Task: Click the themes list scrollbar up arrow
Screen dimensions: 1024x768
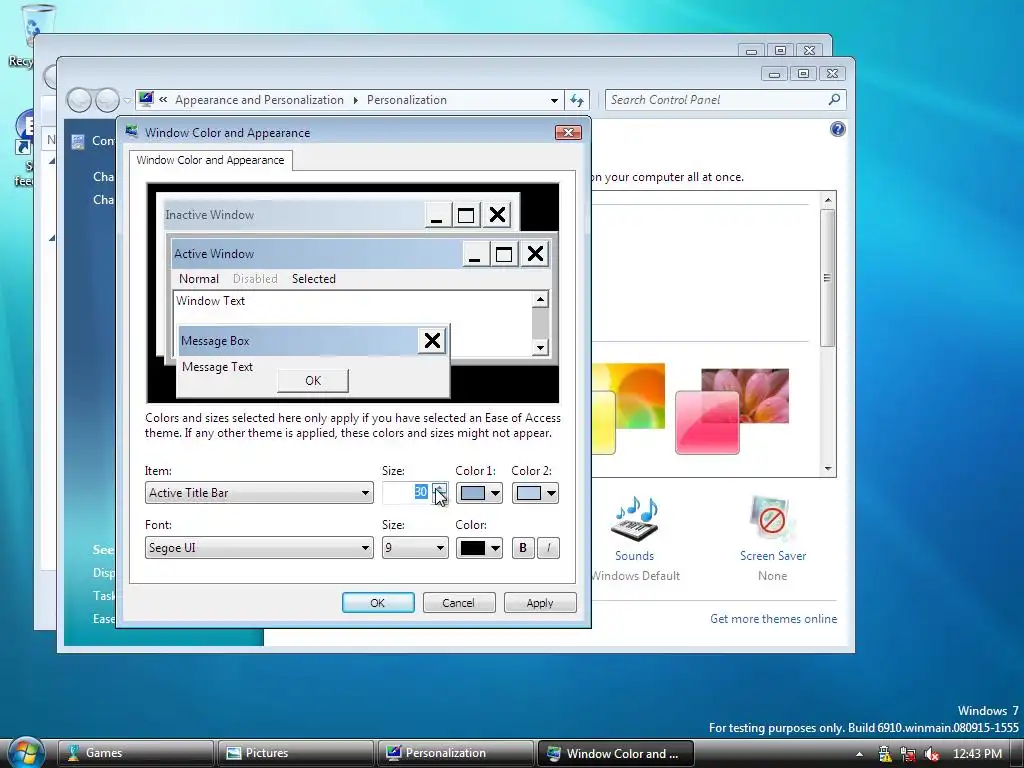Action: (x=828, y=200)
